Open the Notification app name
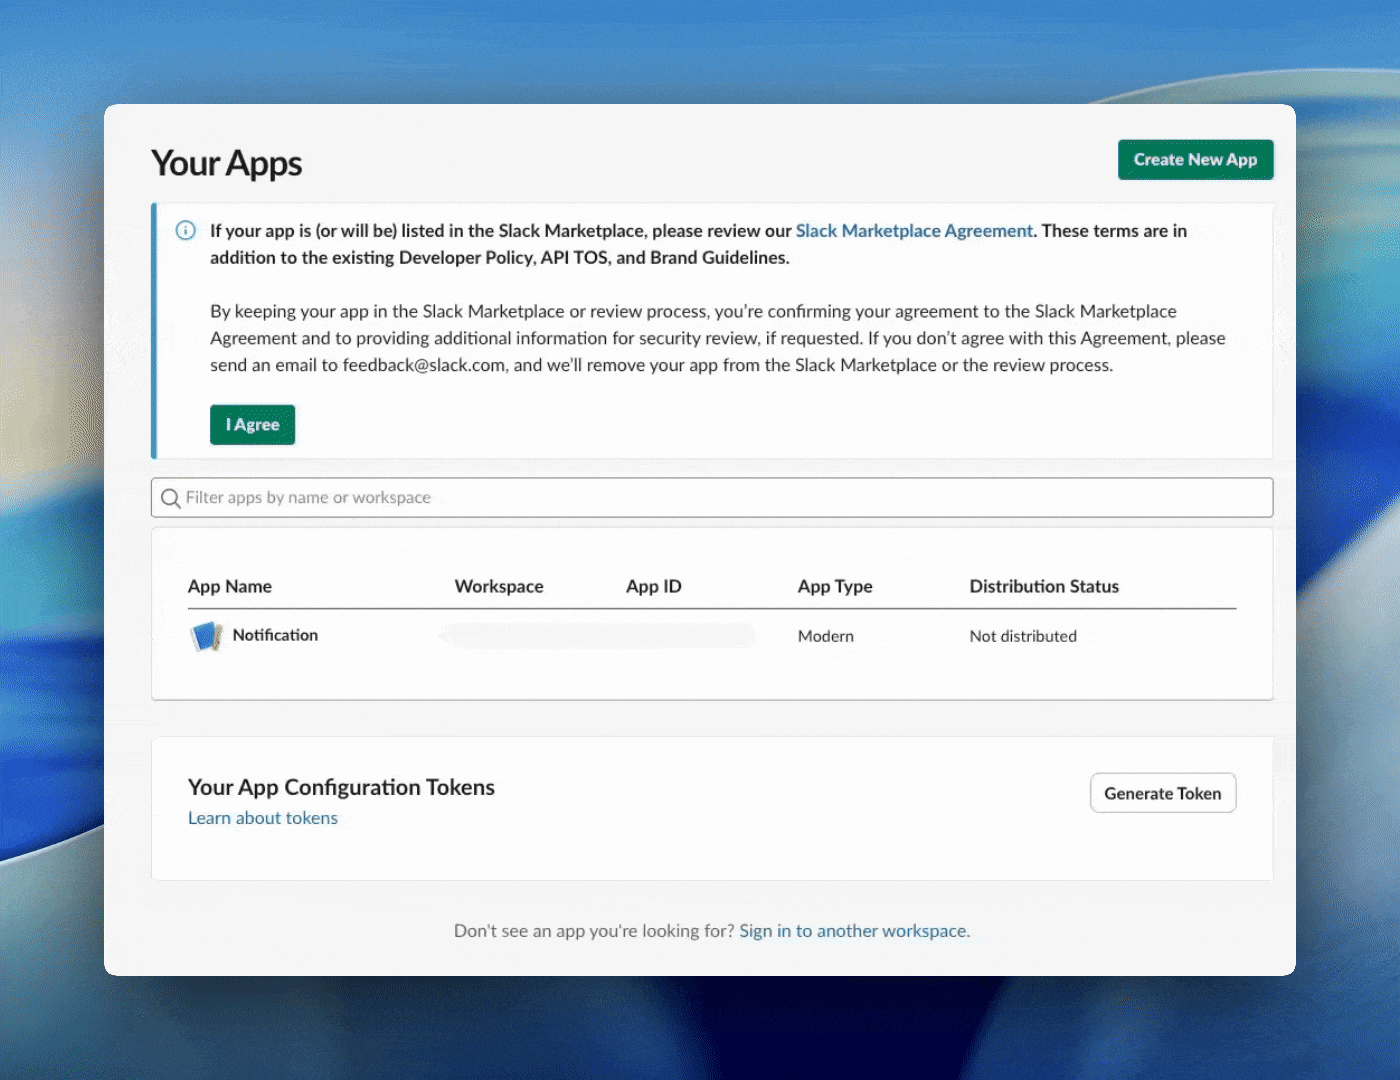The image size is (1400, 1080). tap(275, 635)
